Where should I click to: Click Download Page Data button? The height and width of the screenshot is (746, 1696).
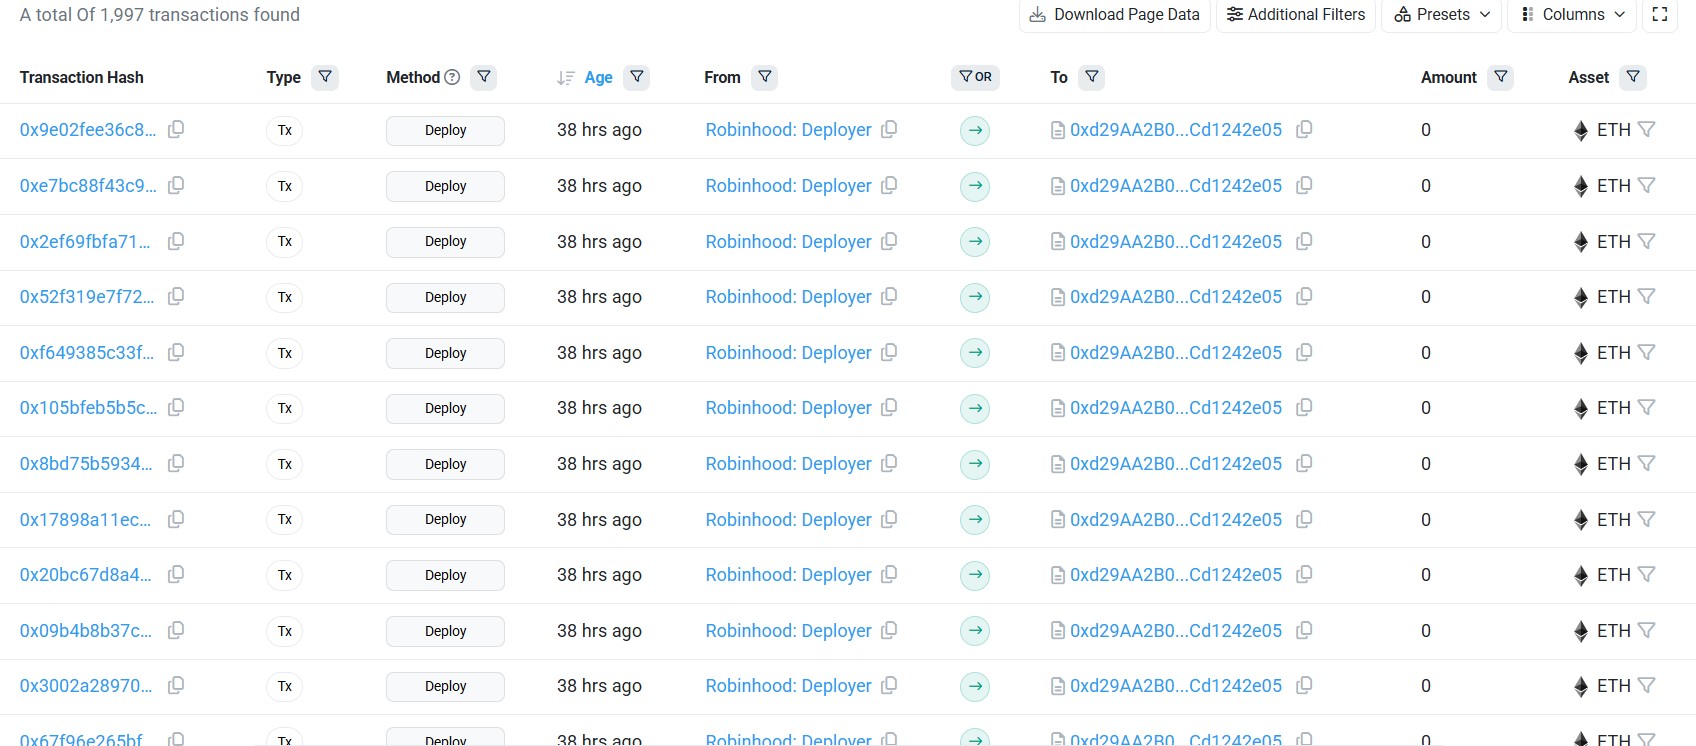pos(1115,15)
